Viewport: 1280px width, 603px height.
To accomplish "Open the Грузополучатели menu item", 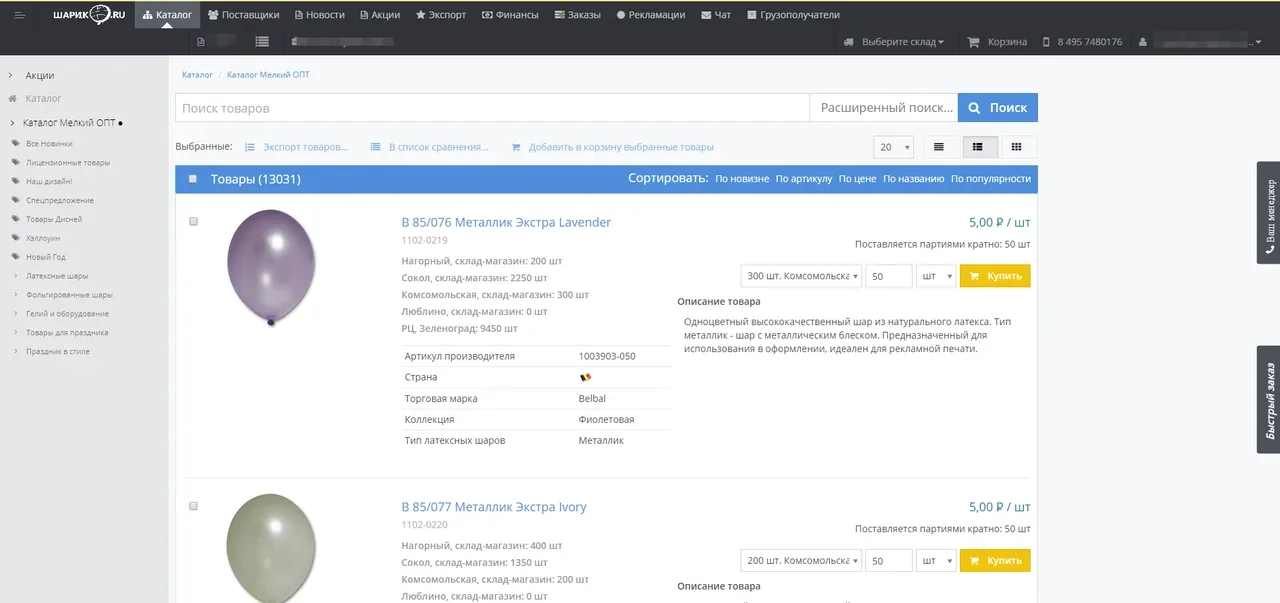I will tap(793, 15).
